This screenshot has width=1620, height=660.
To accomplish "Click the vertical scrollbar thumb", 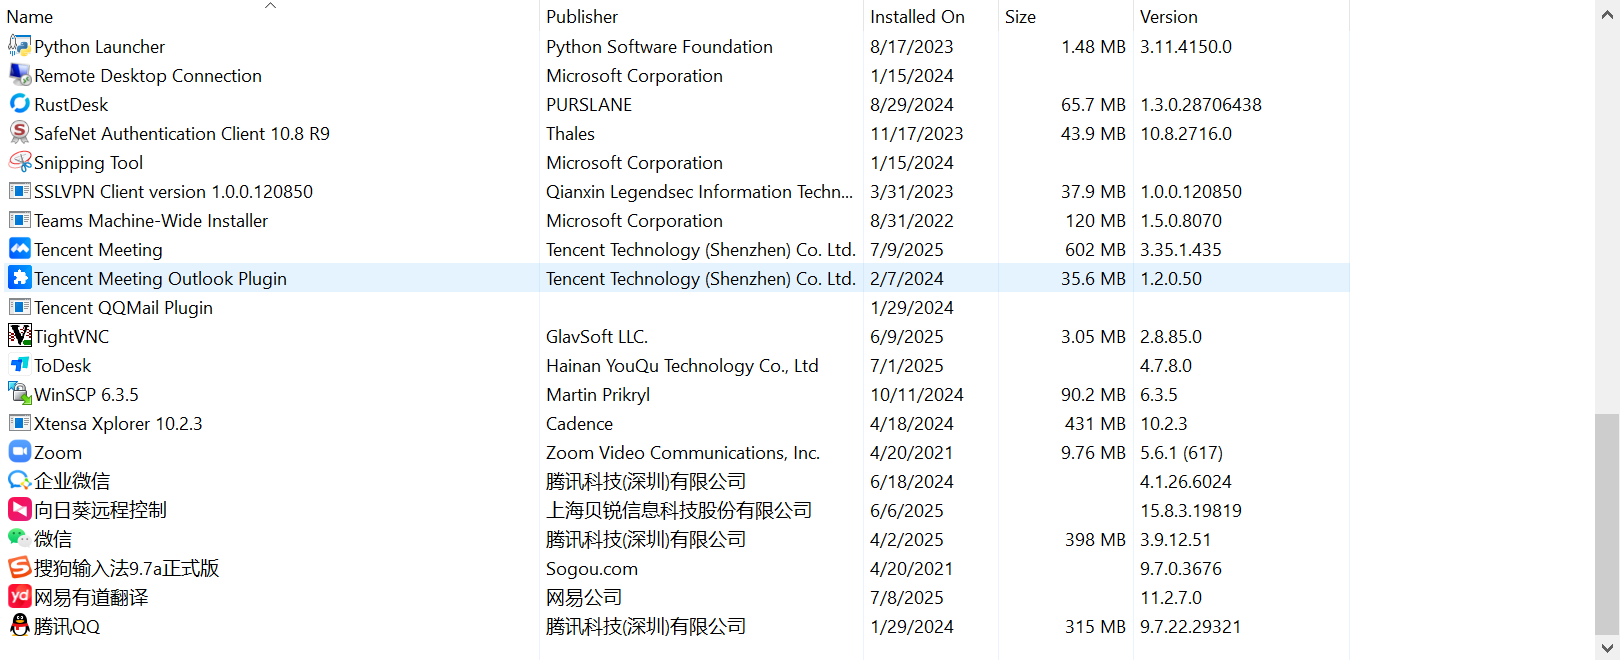I will coord(1607,523).
